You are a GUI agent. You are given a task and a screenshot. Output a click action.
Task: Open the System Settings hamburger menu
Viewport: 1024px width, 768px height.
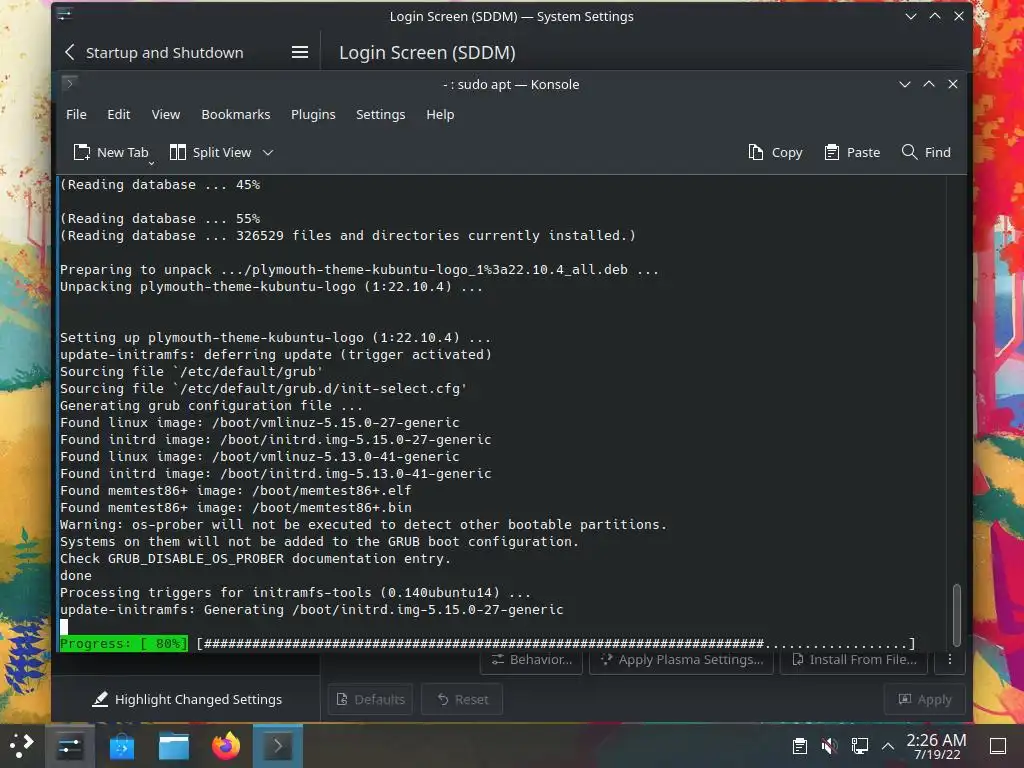(x=300, y=52)
